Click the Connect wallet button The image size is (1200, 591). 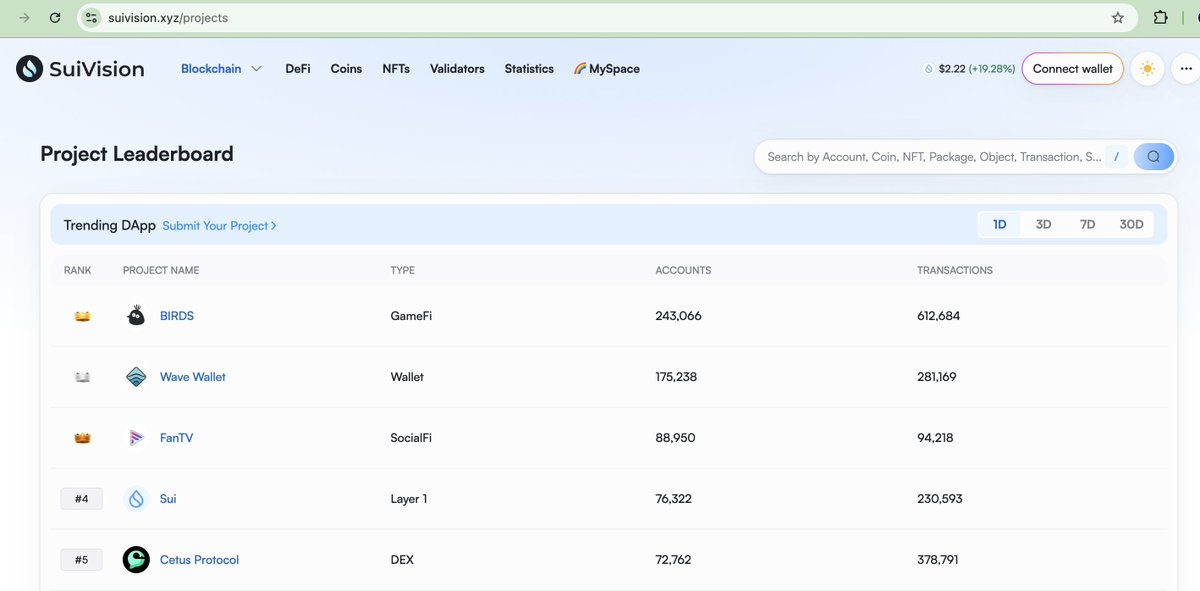tap(1072, 68)
